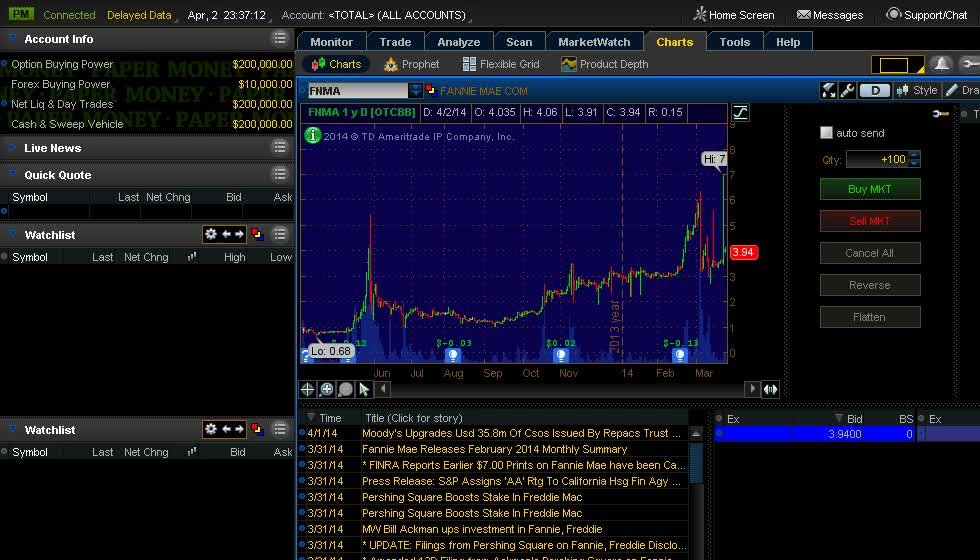Click the chart expand/compress time axis icon

click(771, 389)
